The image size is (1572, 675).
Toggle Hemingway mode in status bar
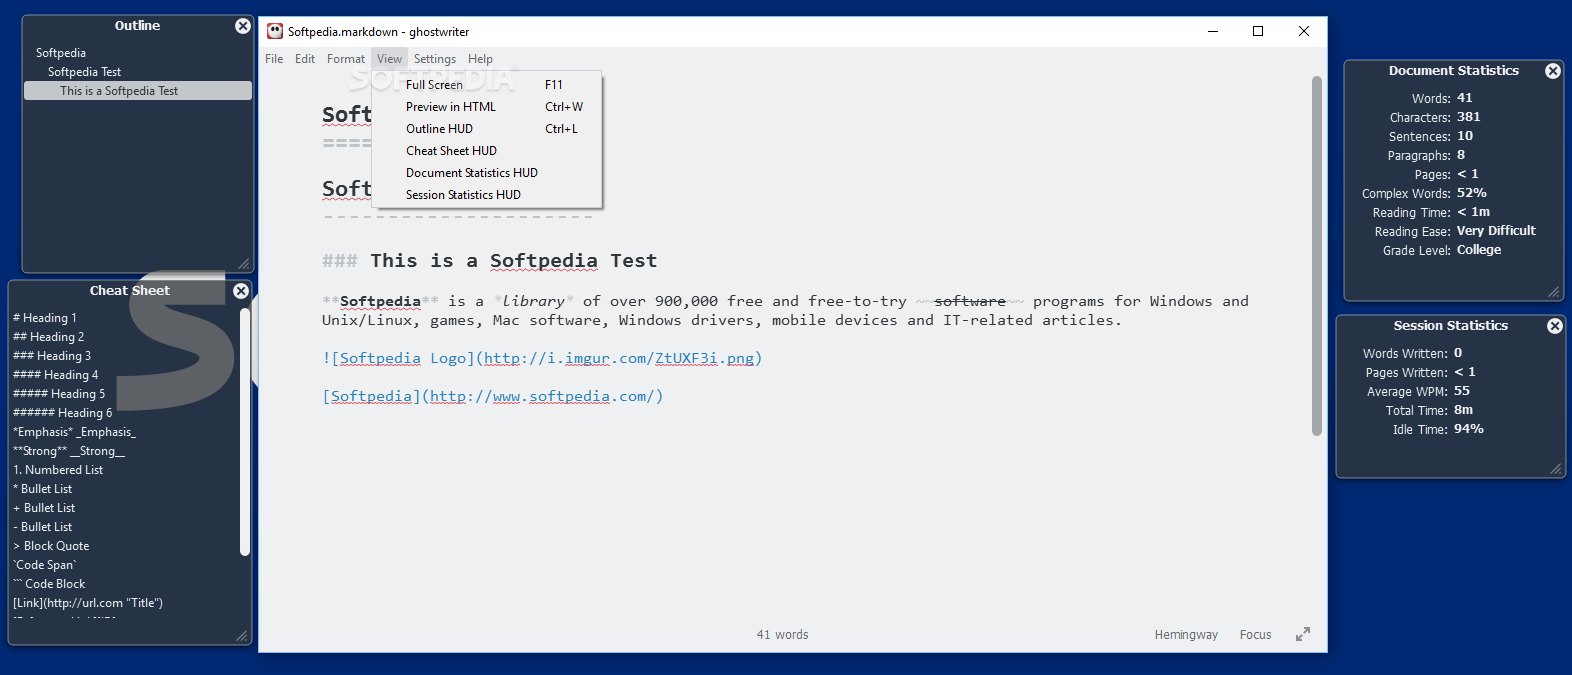coord(1186,635)
